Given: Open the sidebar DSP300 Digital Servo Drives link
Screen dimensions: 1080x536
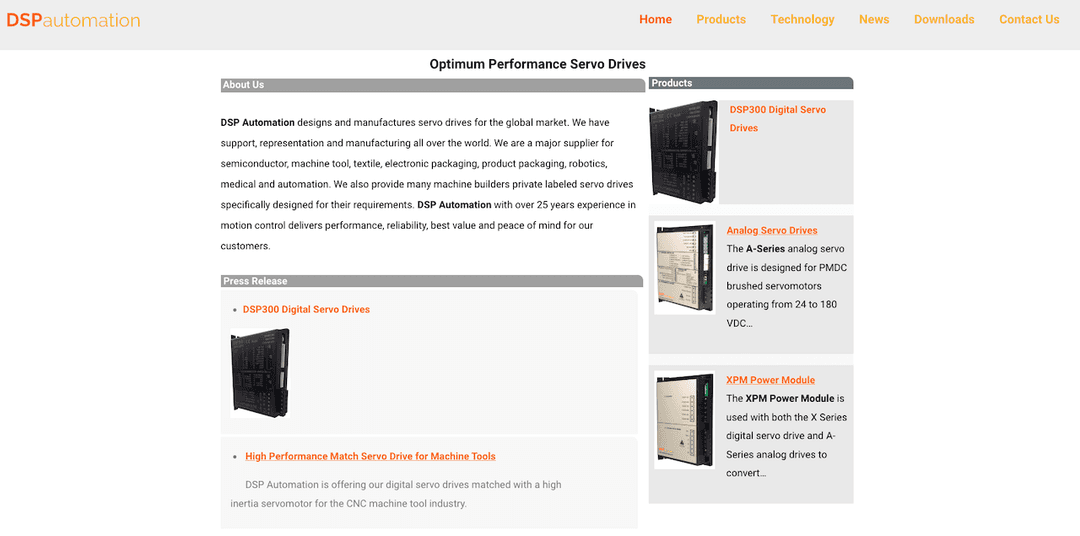Looking at the screenshot, I should pyautogui.click(x=778, y=118).
